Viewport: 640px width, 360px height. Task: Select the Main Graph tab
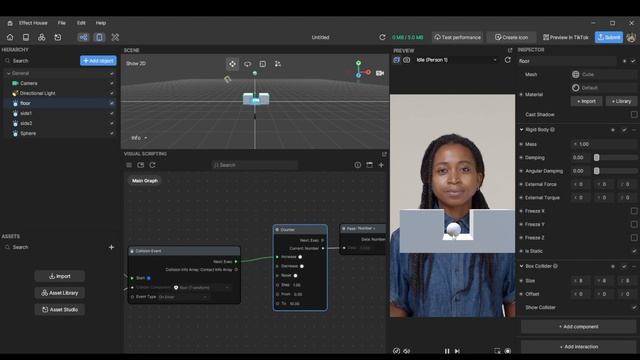coord(144,180)
